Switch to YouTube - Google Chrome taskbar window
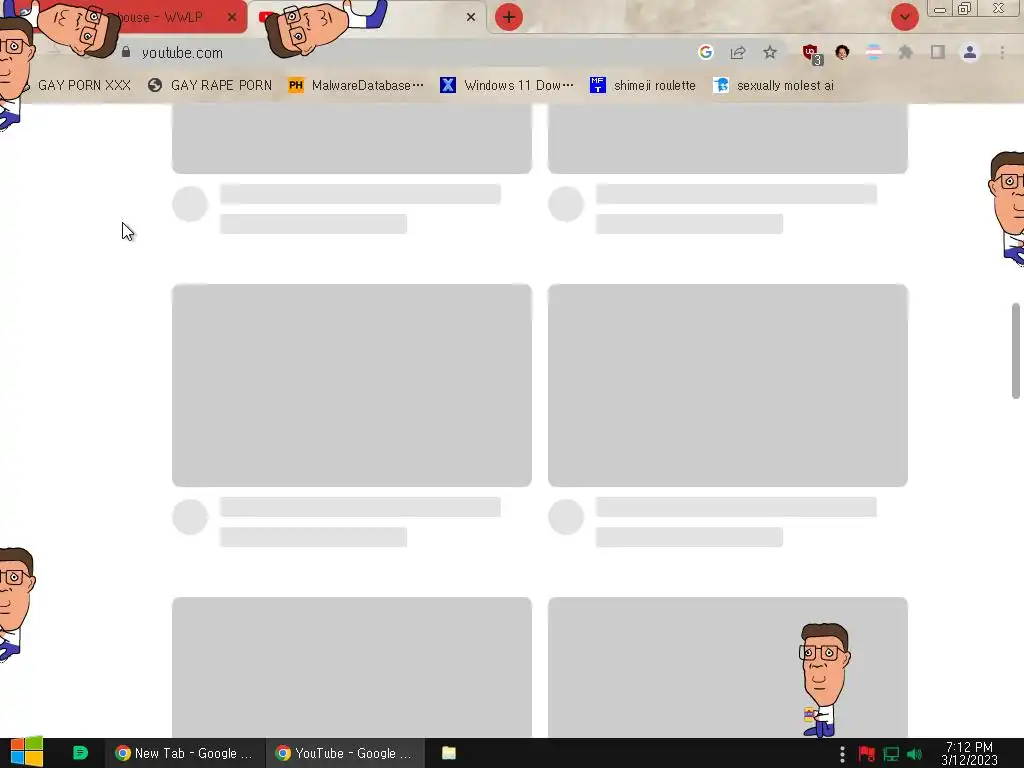Viewport: 1024px width, 768px height. coord(345,753)
